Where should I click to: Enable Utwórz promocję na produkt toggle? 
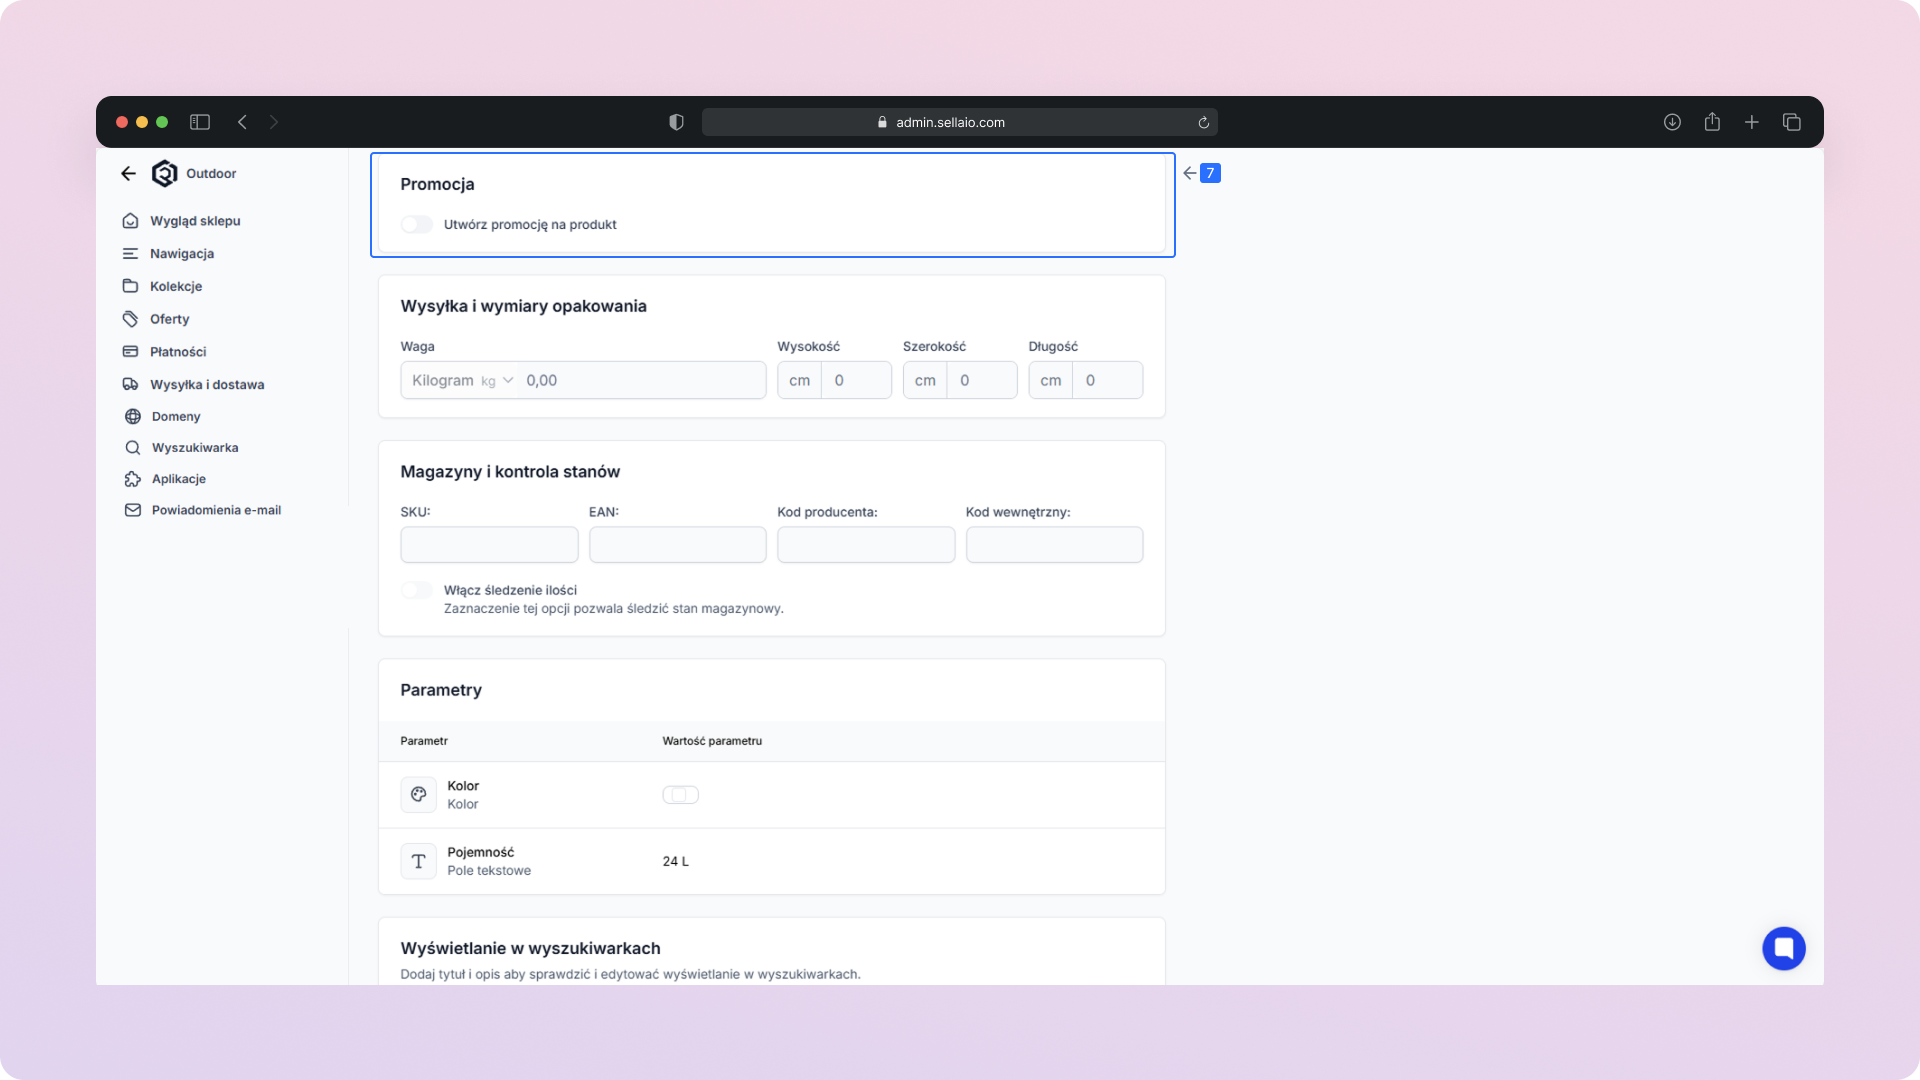(417, 224)
